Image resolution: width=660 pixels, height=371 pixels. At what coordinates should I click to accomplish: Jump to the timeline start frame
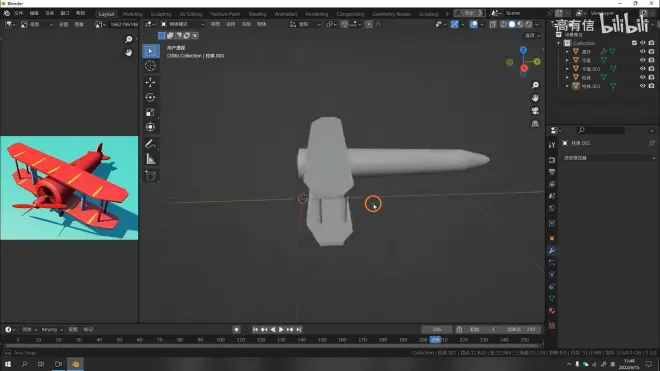(255, 330)
